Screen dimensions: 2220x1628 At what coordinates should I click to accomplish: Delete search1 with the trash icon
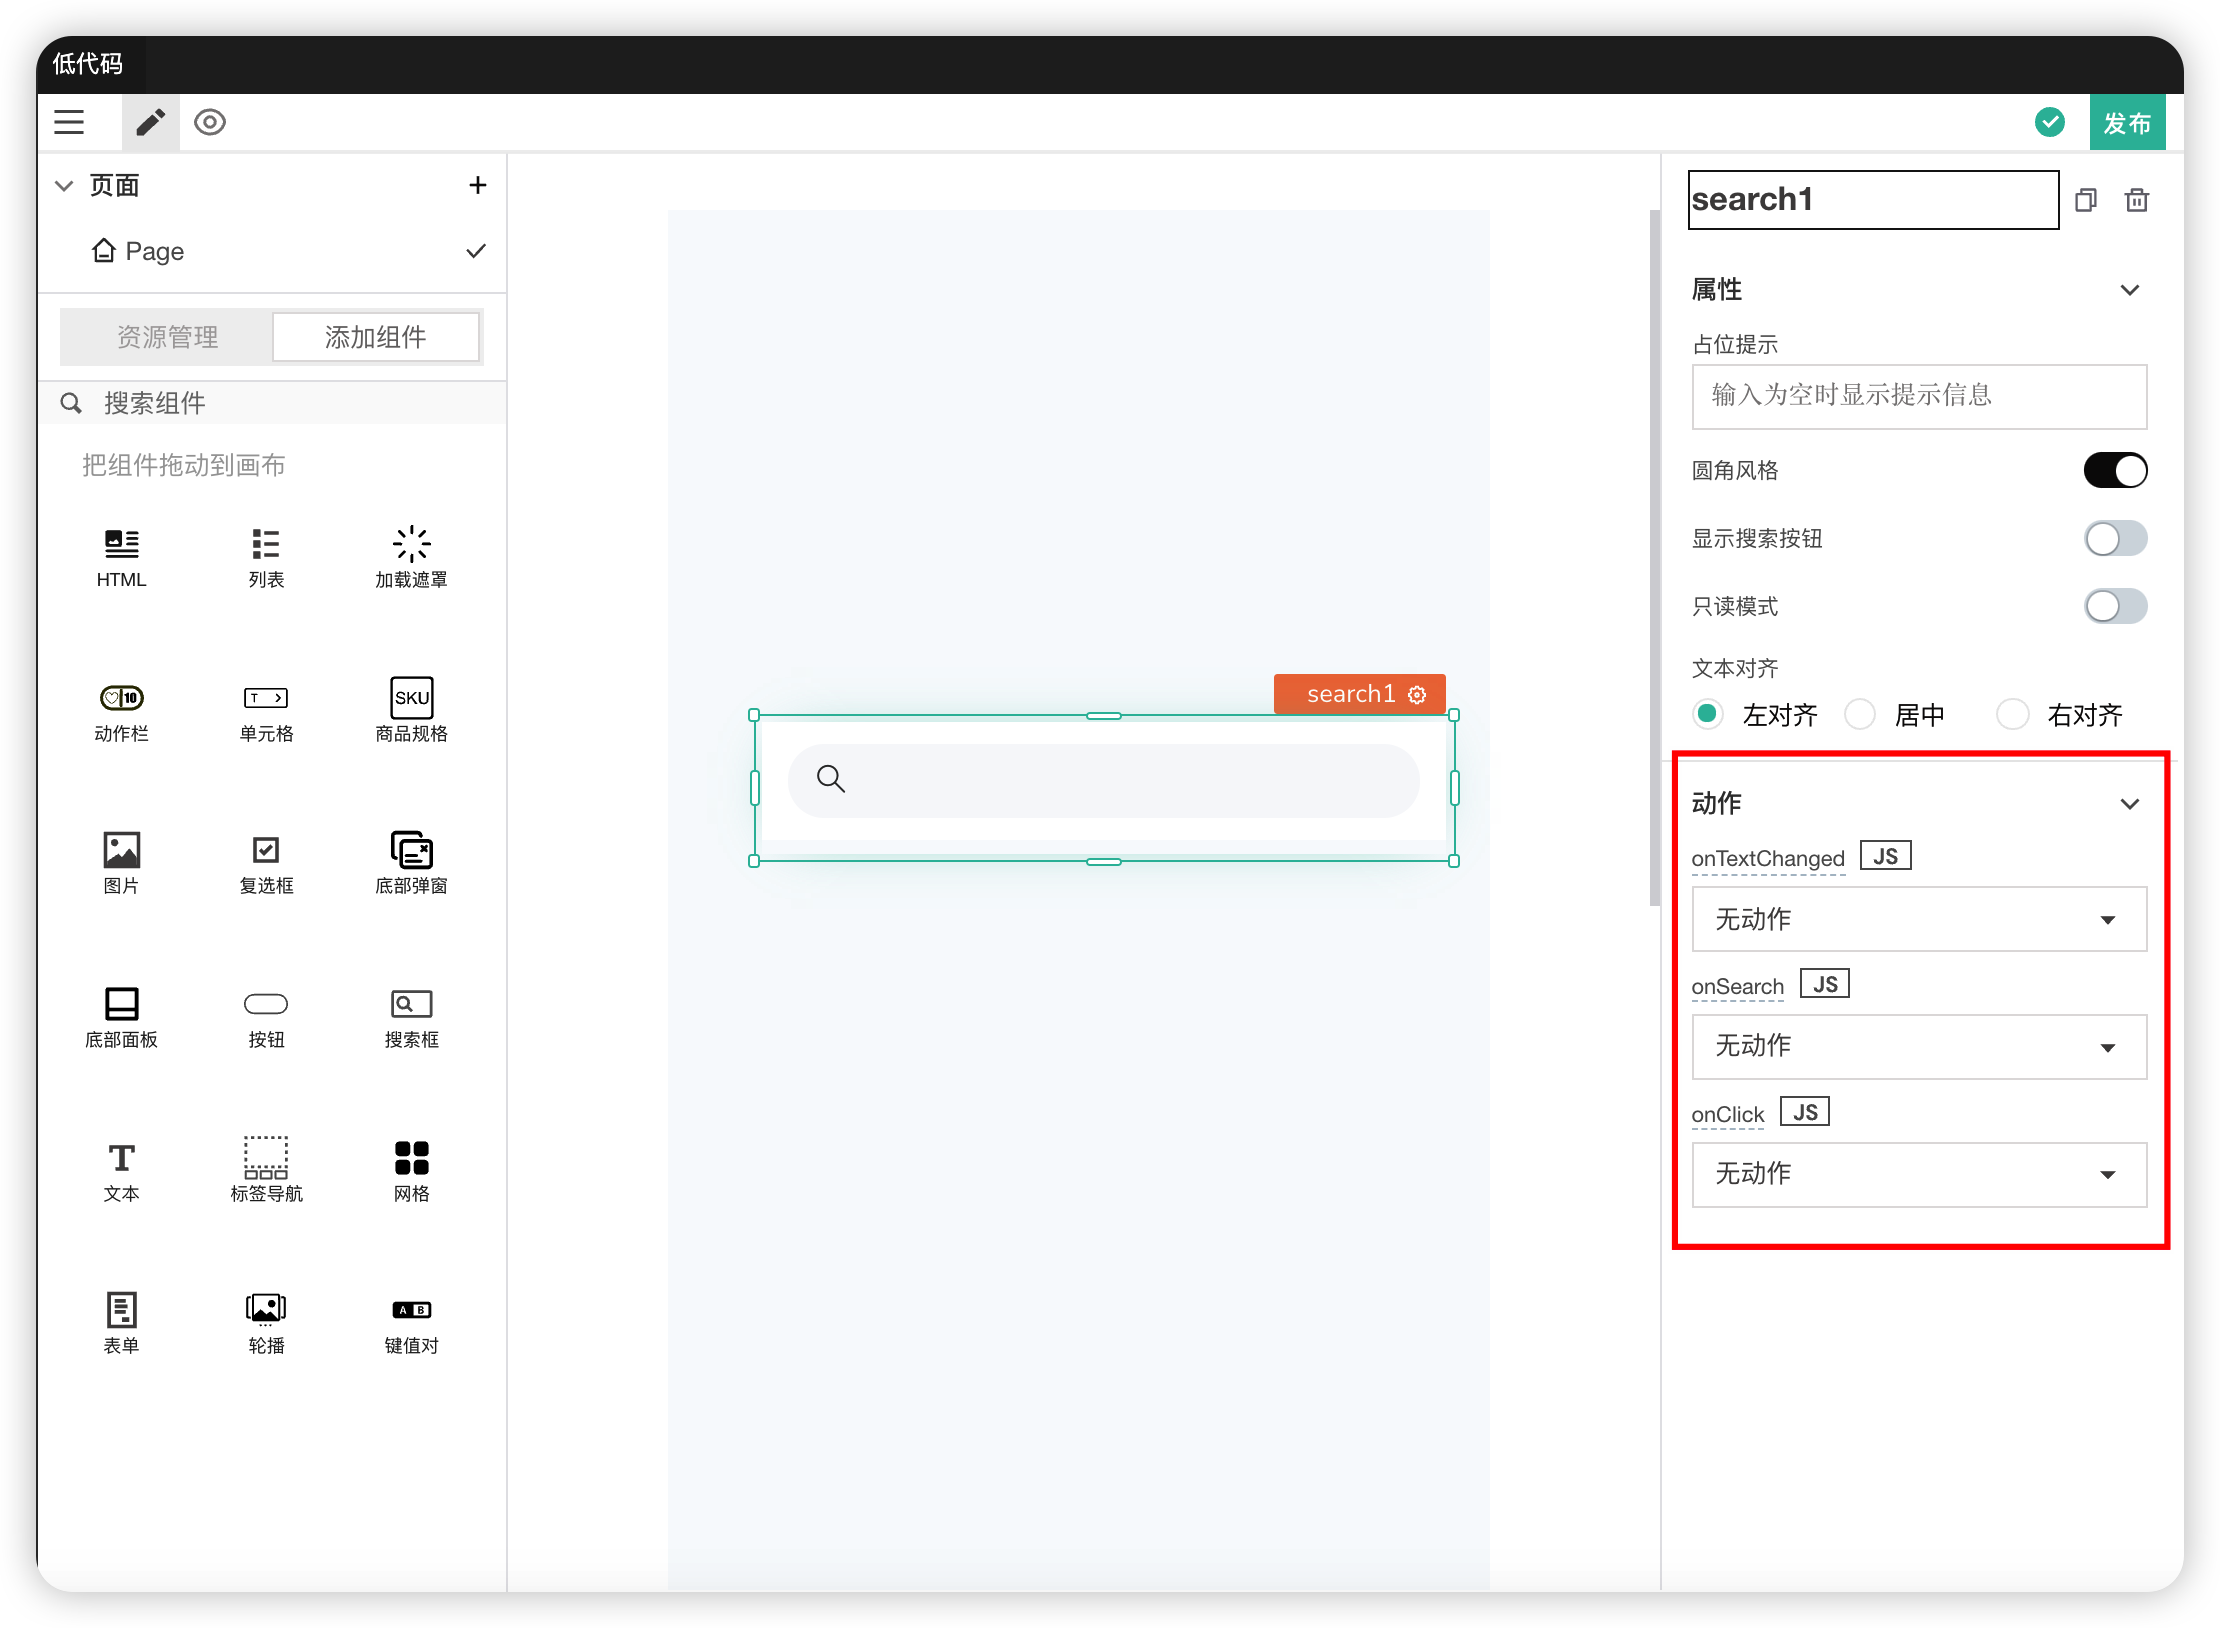pos(2136,200)
